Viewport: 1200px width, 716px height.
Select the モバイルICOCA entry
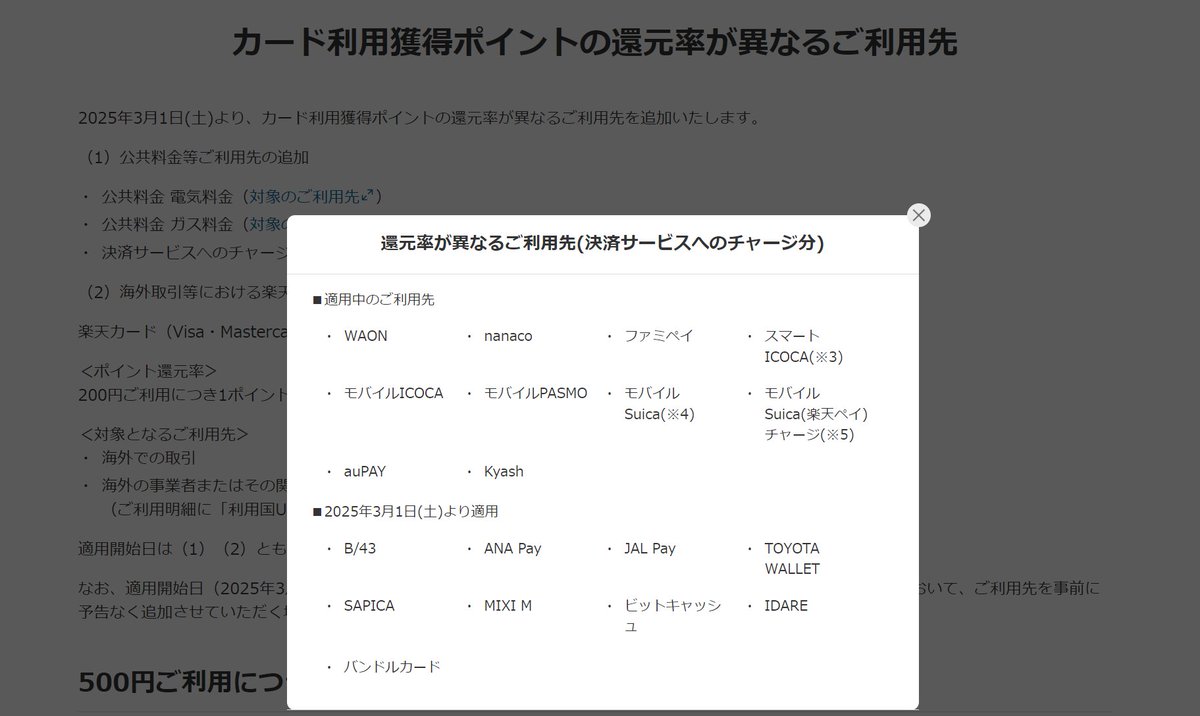click(x=393, y=393)
